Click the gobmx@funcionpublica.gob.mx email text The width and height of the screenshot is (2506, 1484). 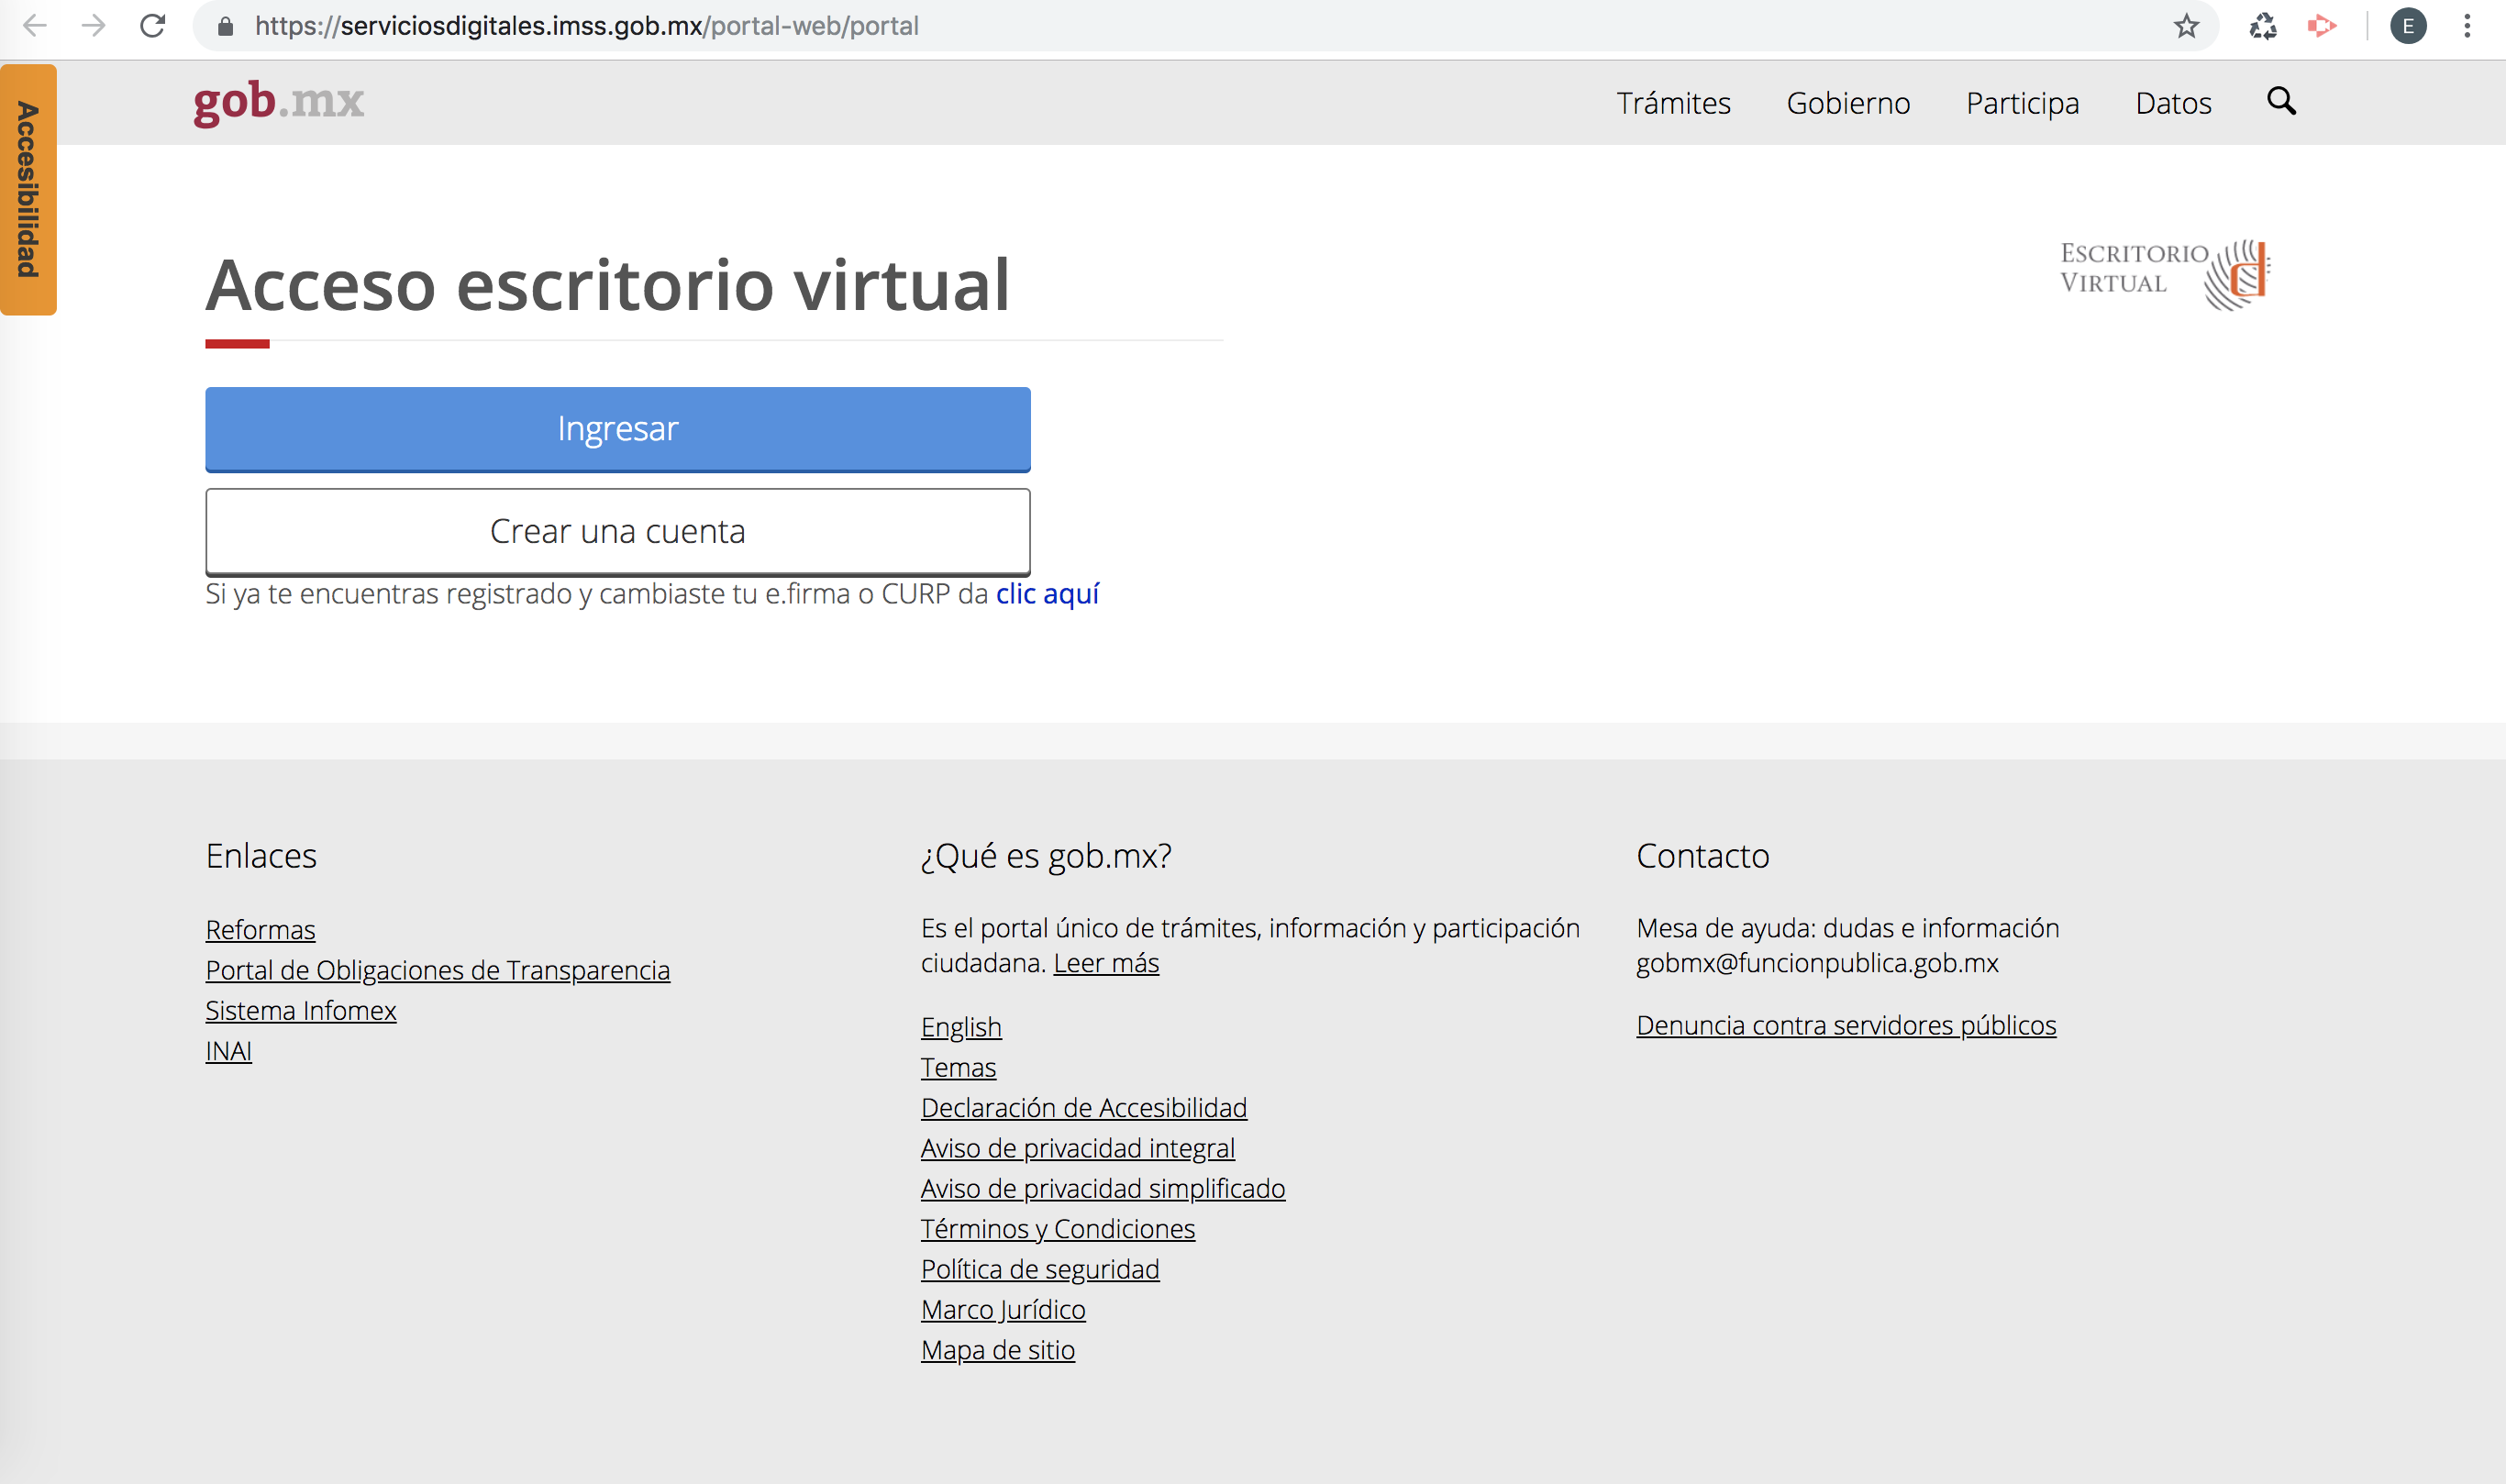[x=1817, y=963]
